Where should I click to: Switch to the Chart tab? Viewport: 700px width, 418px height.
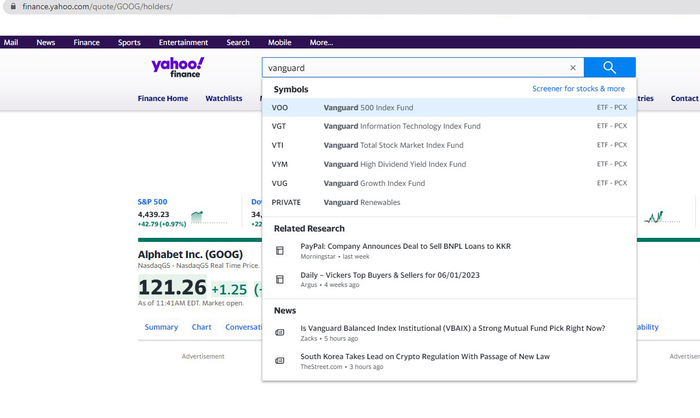click(201, 327)
